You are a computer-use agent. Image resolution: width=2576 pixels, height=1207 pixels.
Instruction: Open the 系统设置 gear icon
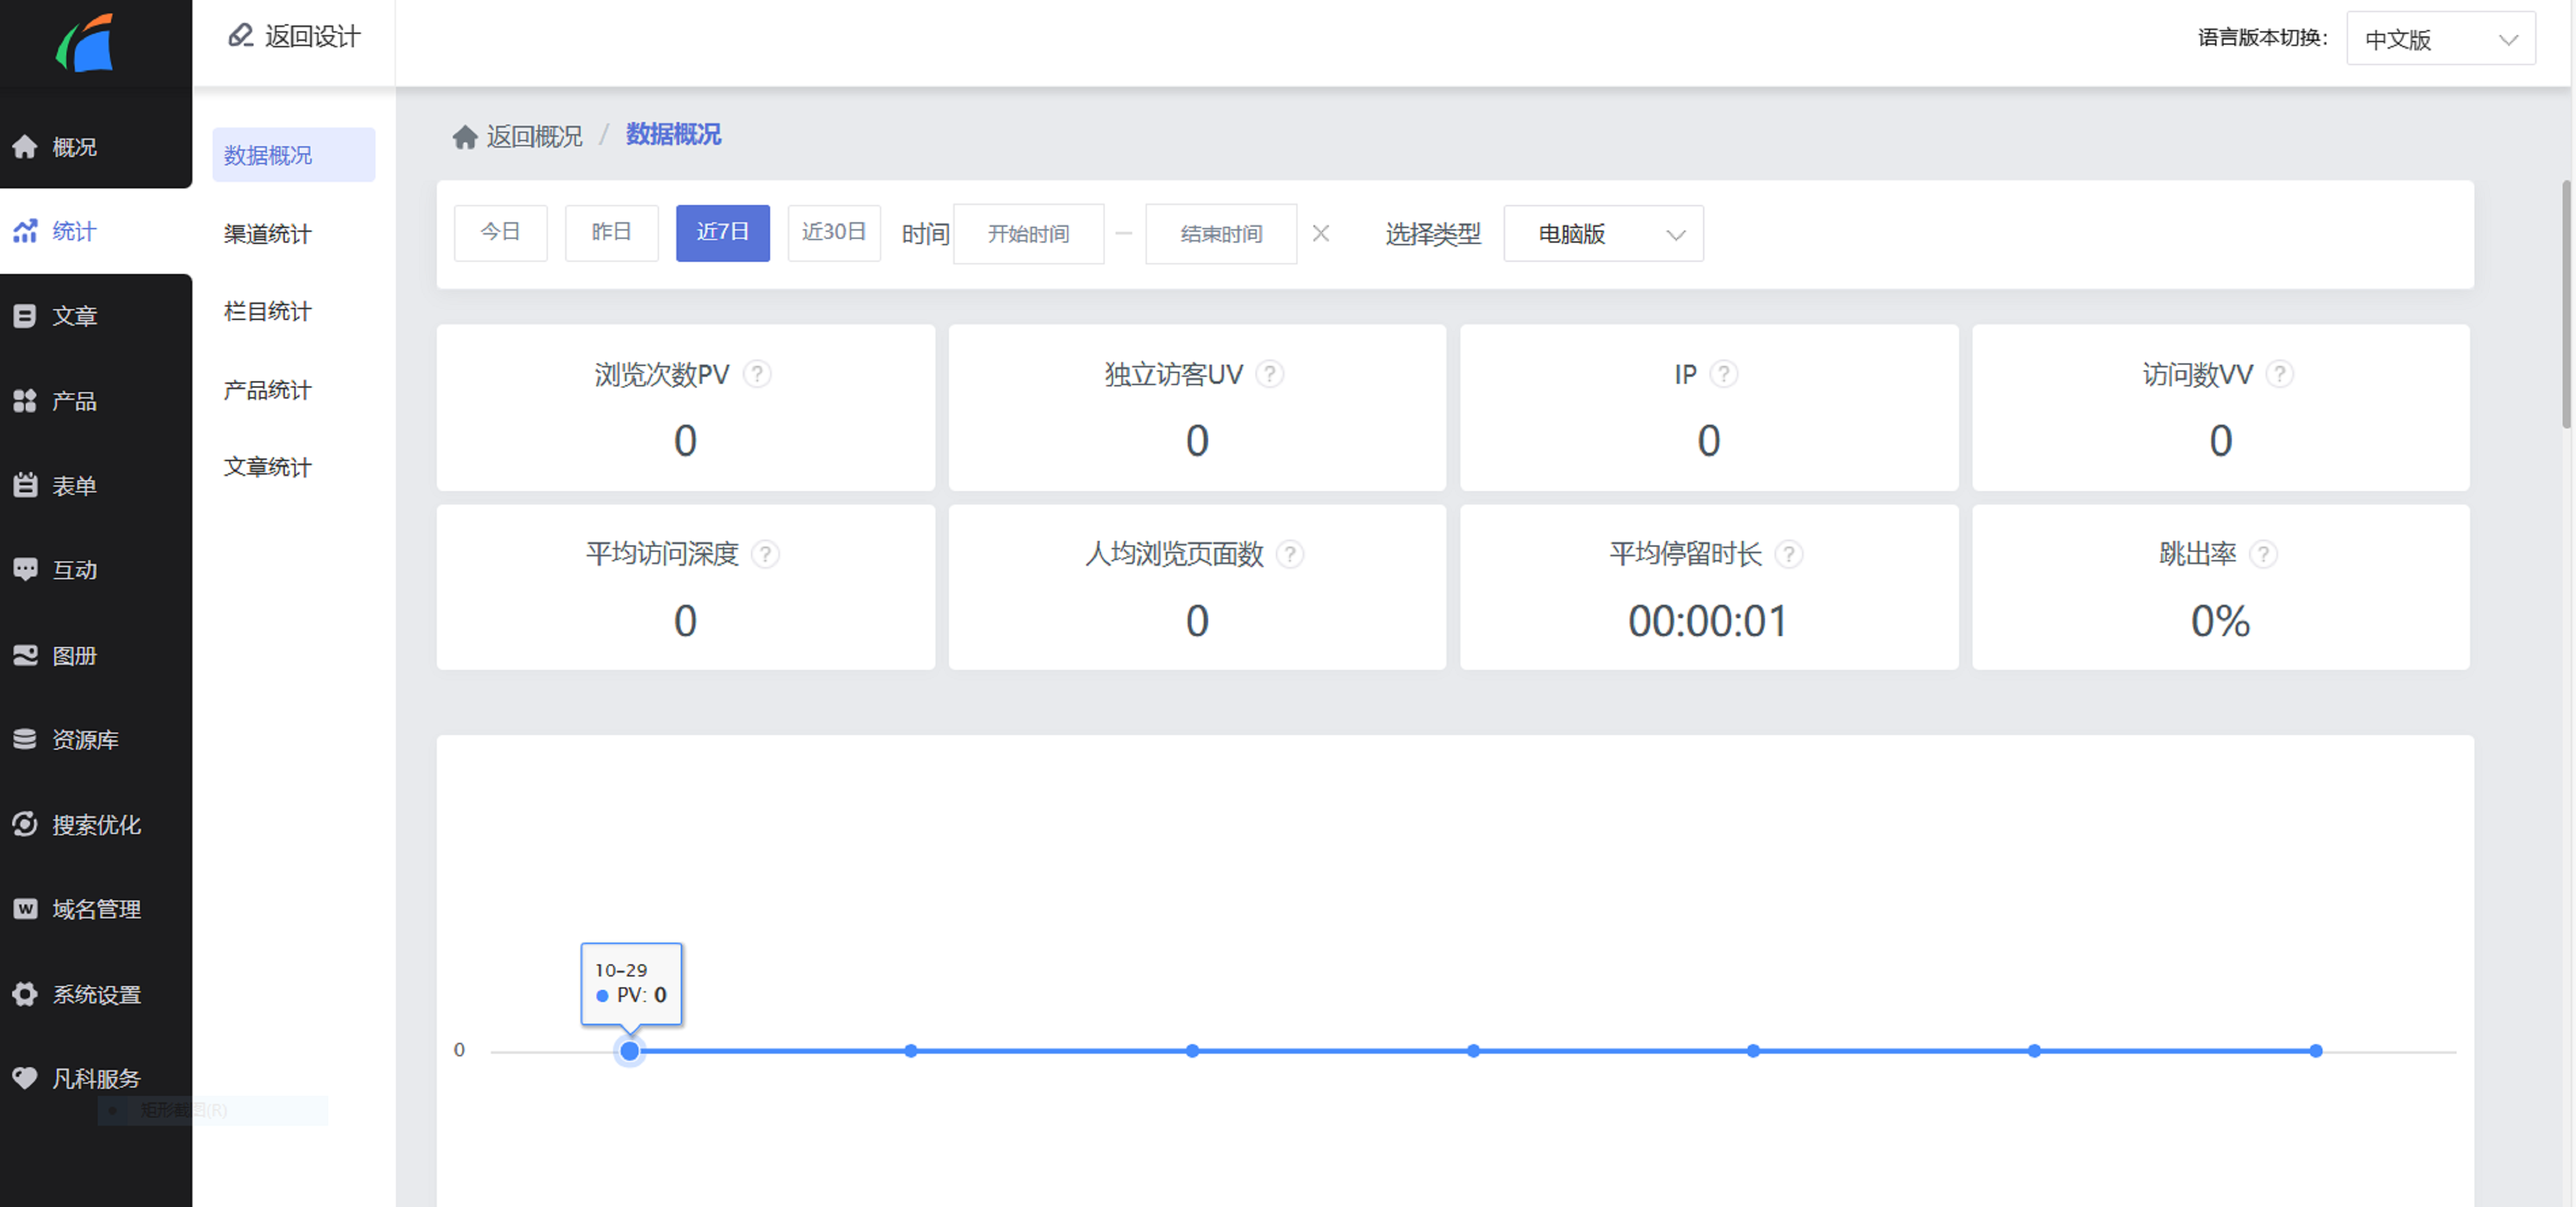(25, 994)
